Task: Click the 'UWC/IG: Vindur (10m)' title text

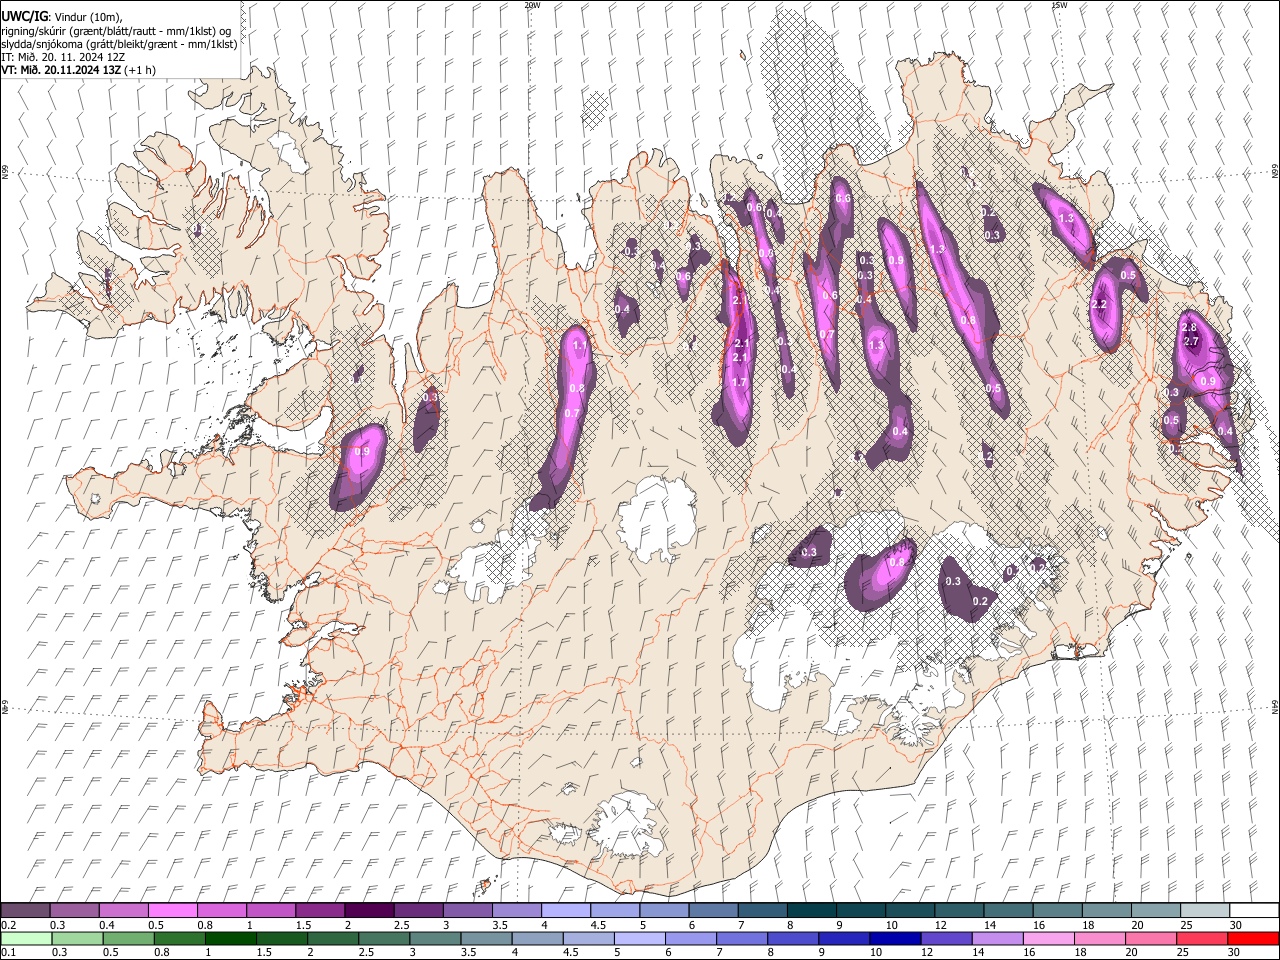Action: click(62, 17)
